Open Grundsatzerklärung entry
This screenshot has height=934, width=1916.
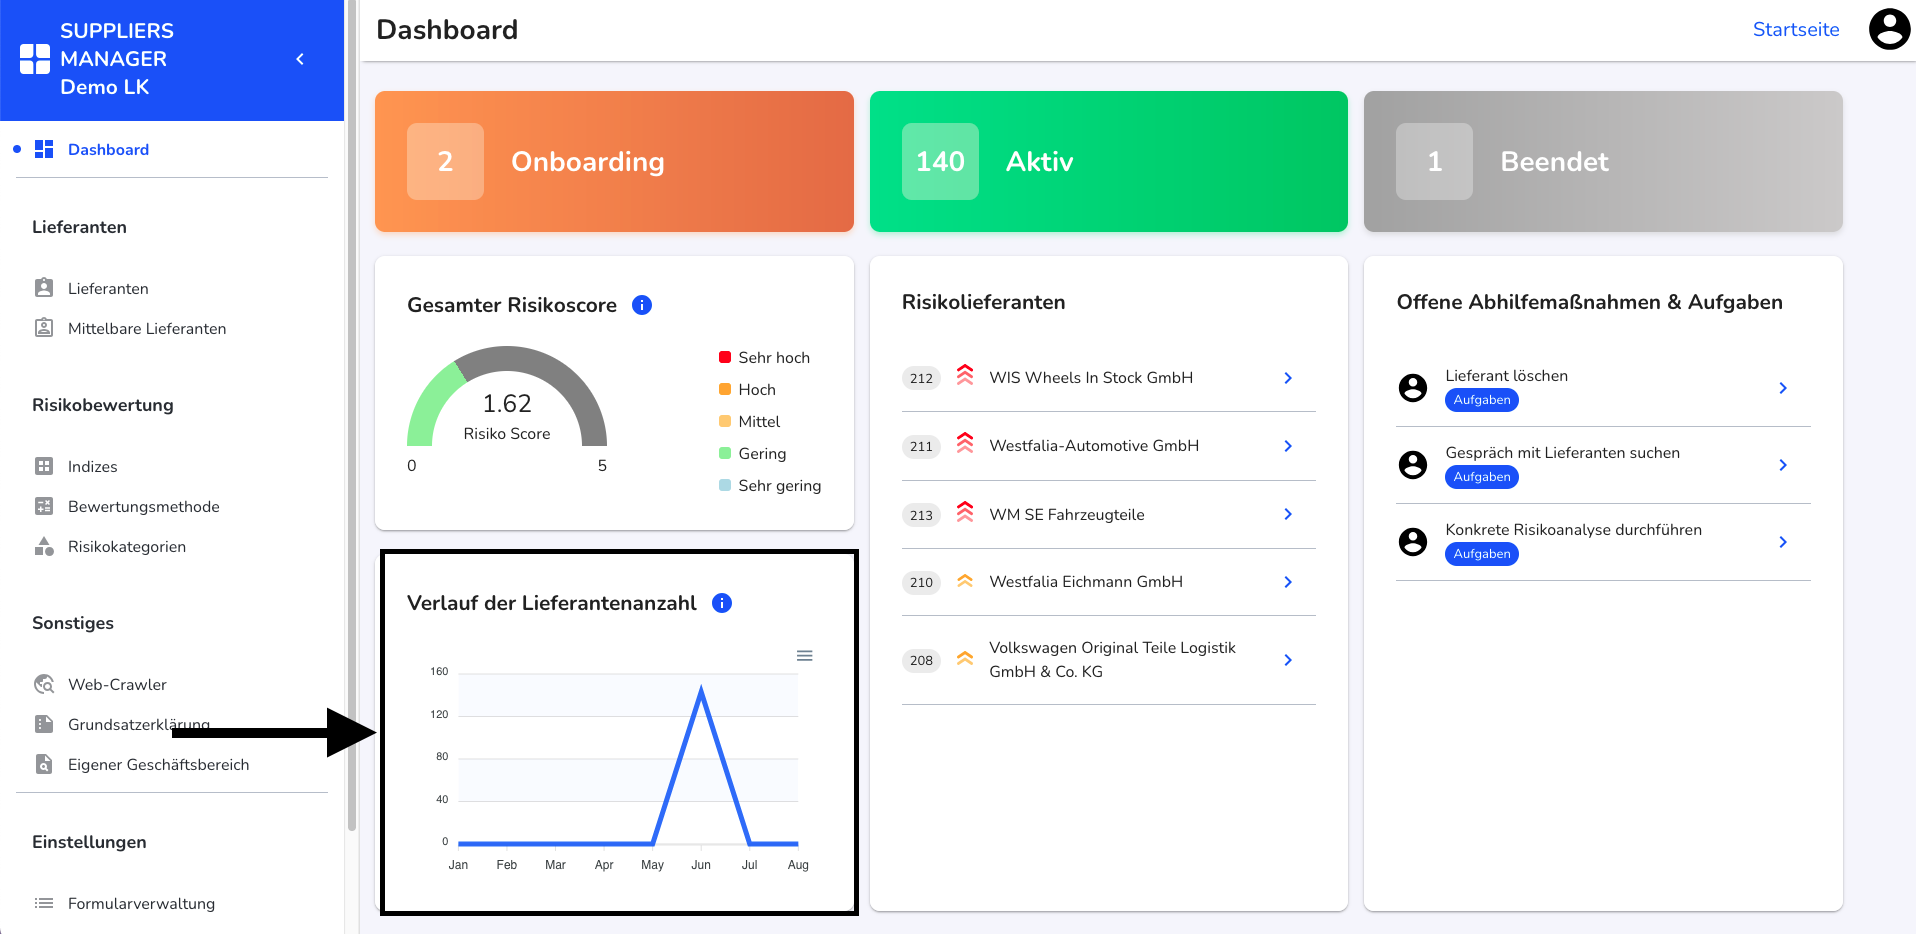coord(139,724)
